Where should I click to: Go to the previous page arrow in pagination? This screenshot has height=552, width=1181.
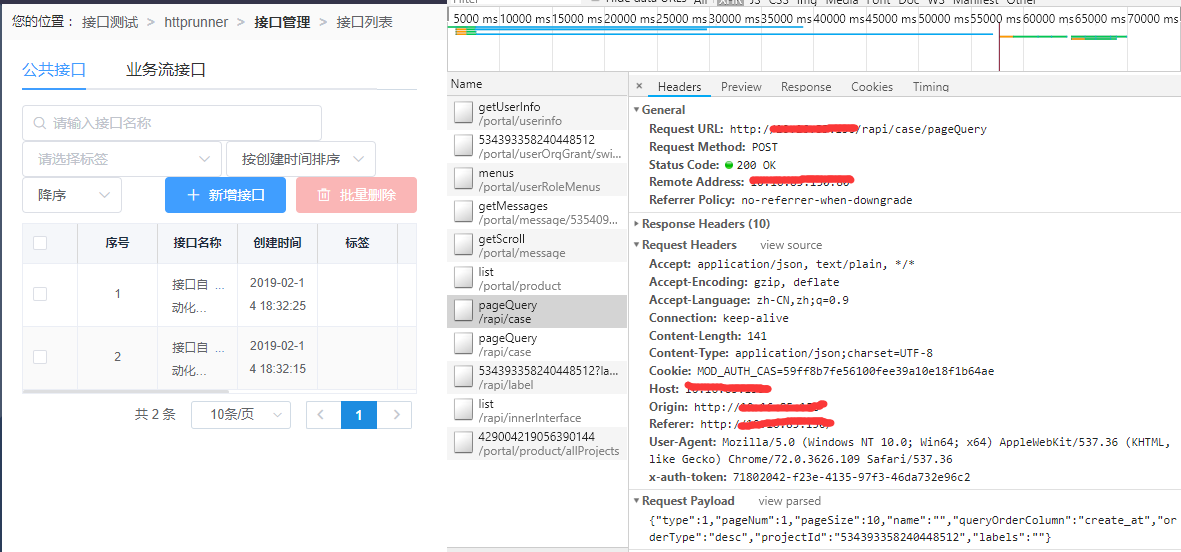322,415
